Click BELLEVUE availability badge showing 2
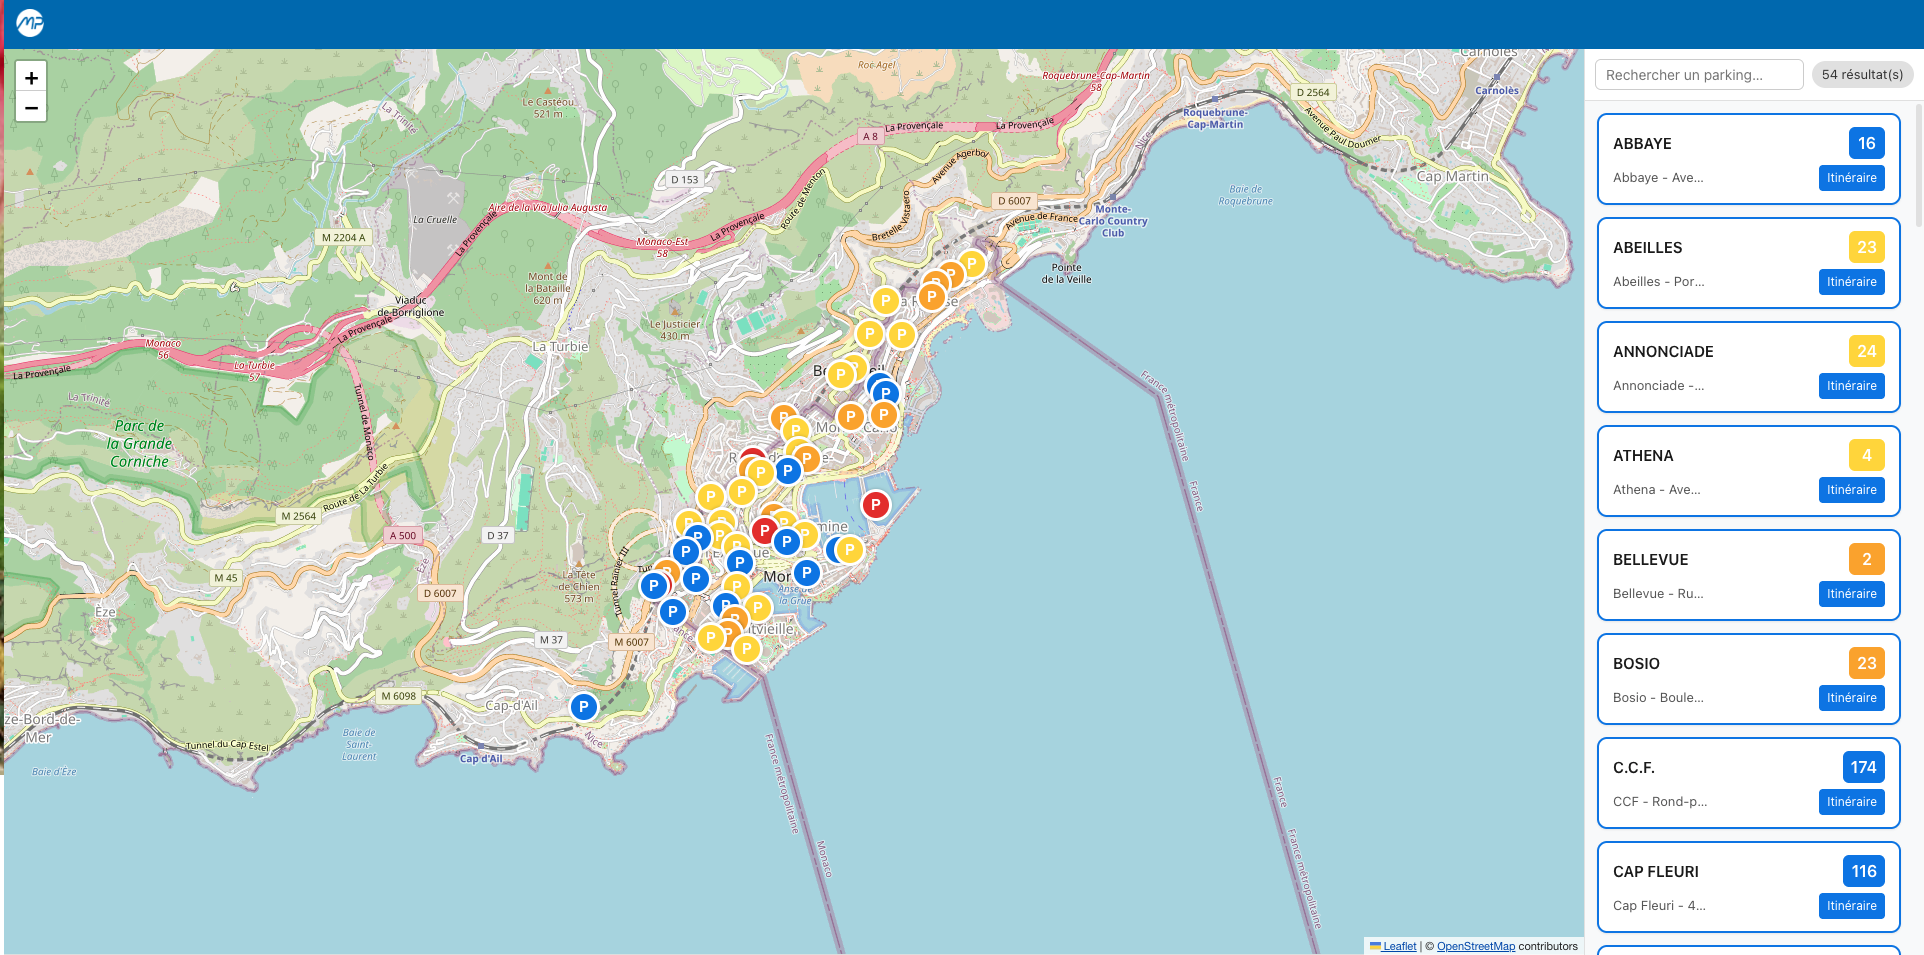 coord(1866,559)
